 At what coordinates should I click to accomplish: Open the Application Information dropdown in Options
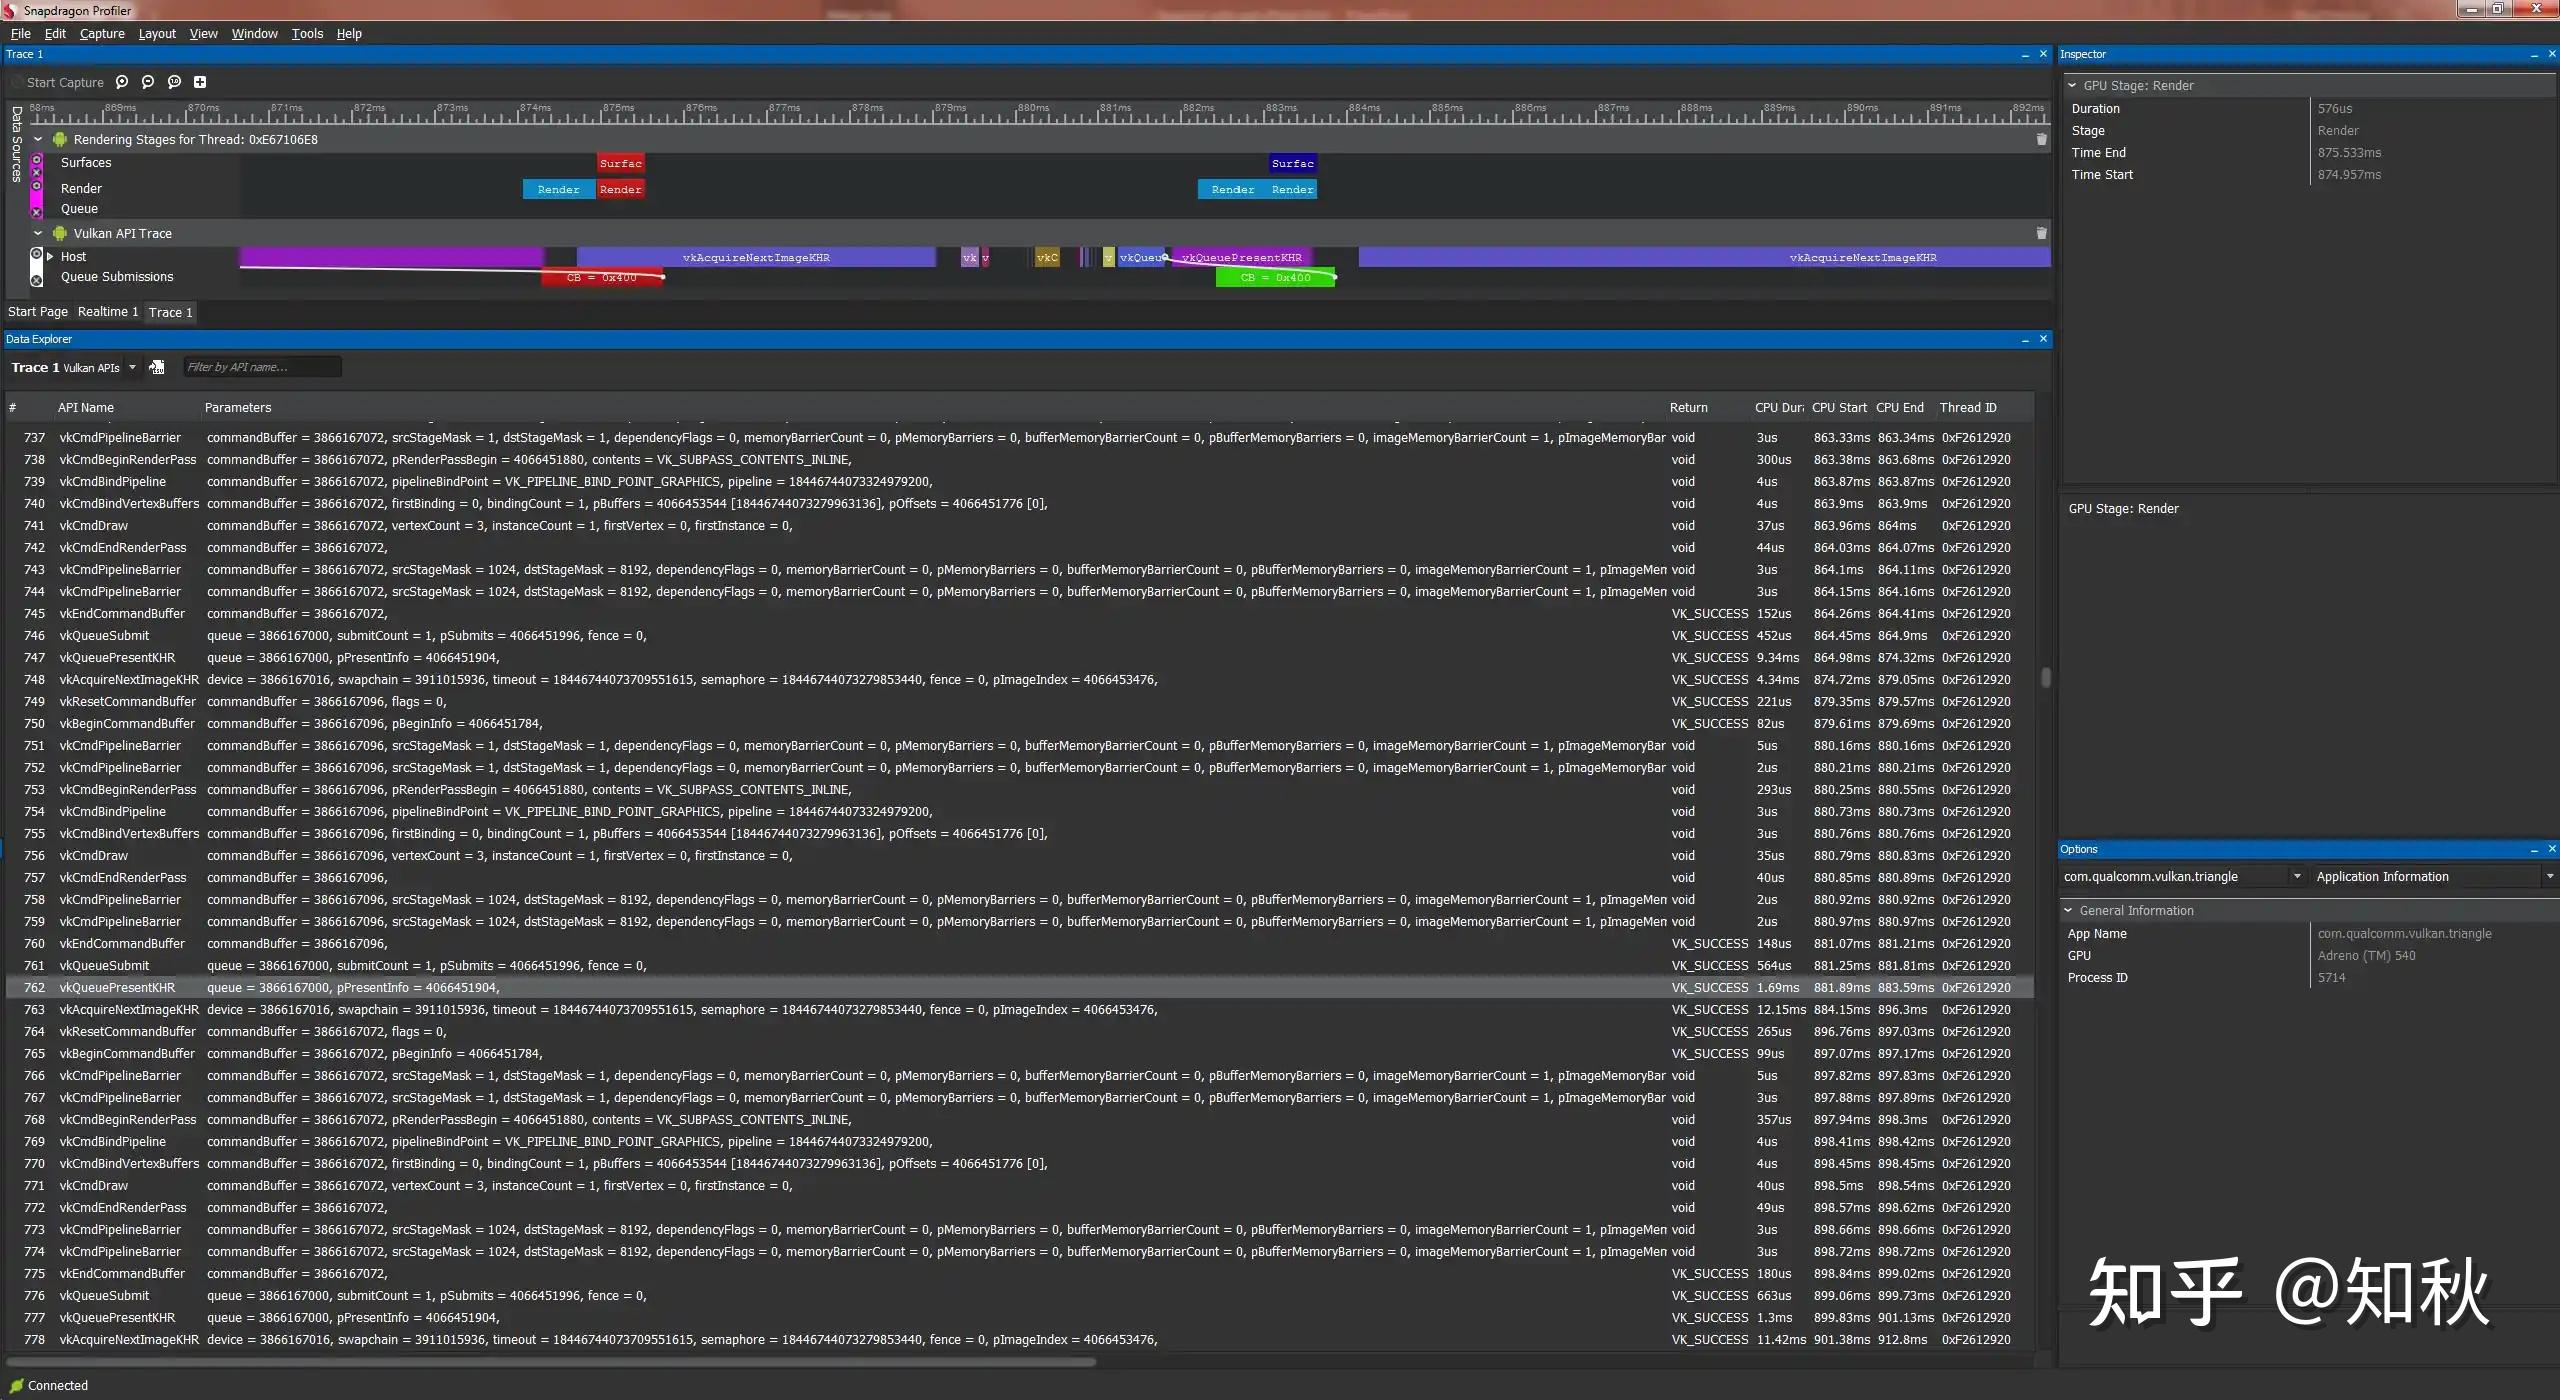[2547, 875]
